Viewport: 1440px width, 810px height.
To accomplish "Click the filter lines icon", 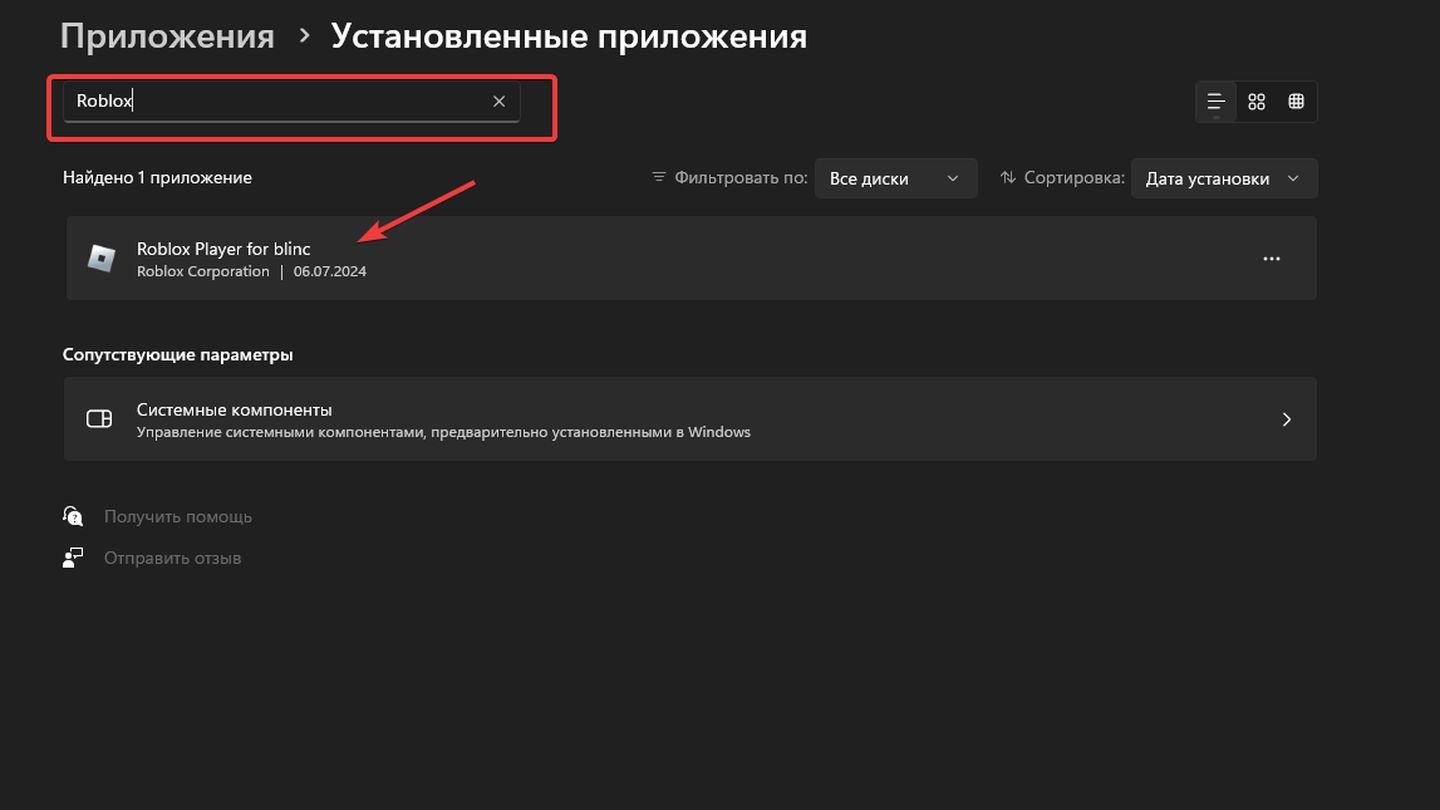I will 659,177.
